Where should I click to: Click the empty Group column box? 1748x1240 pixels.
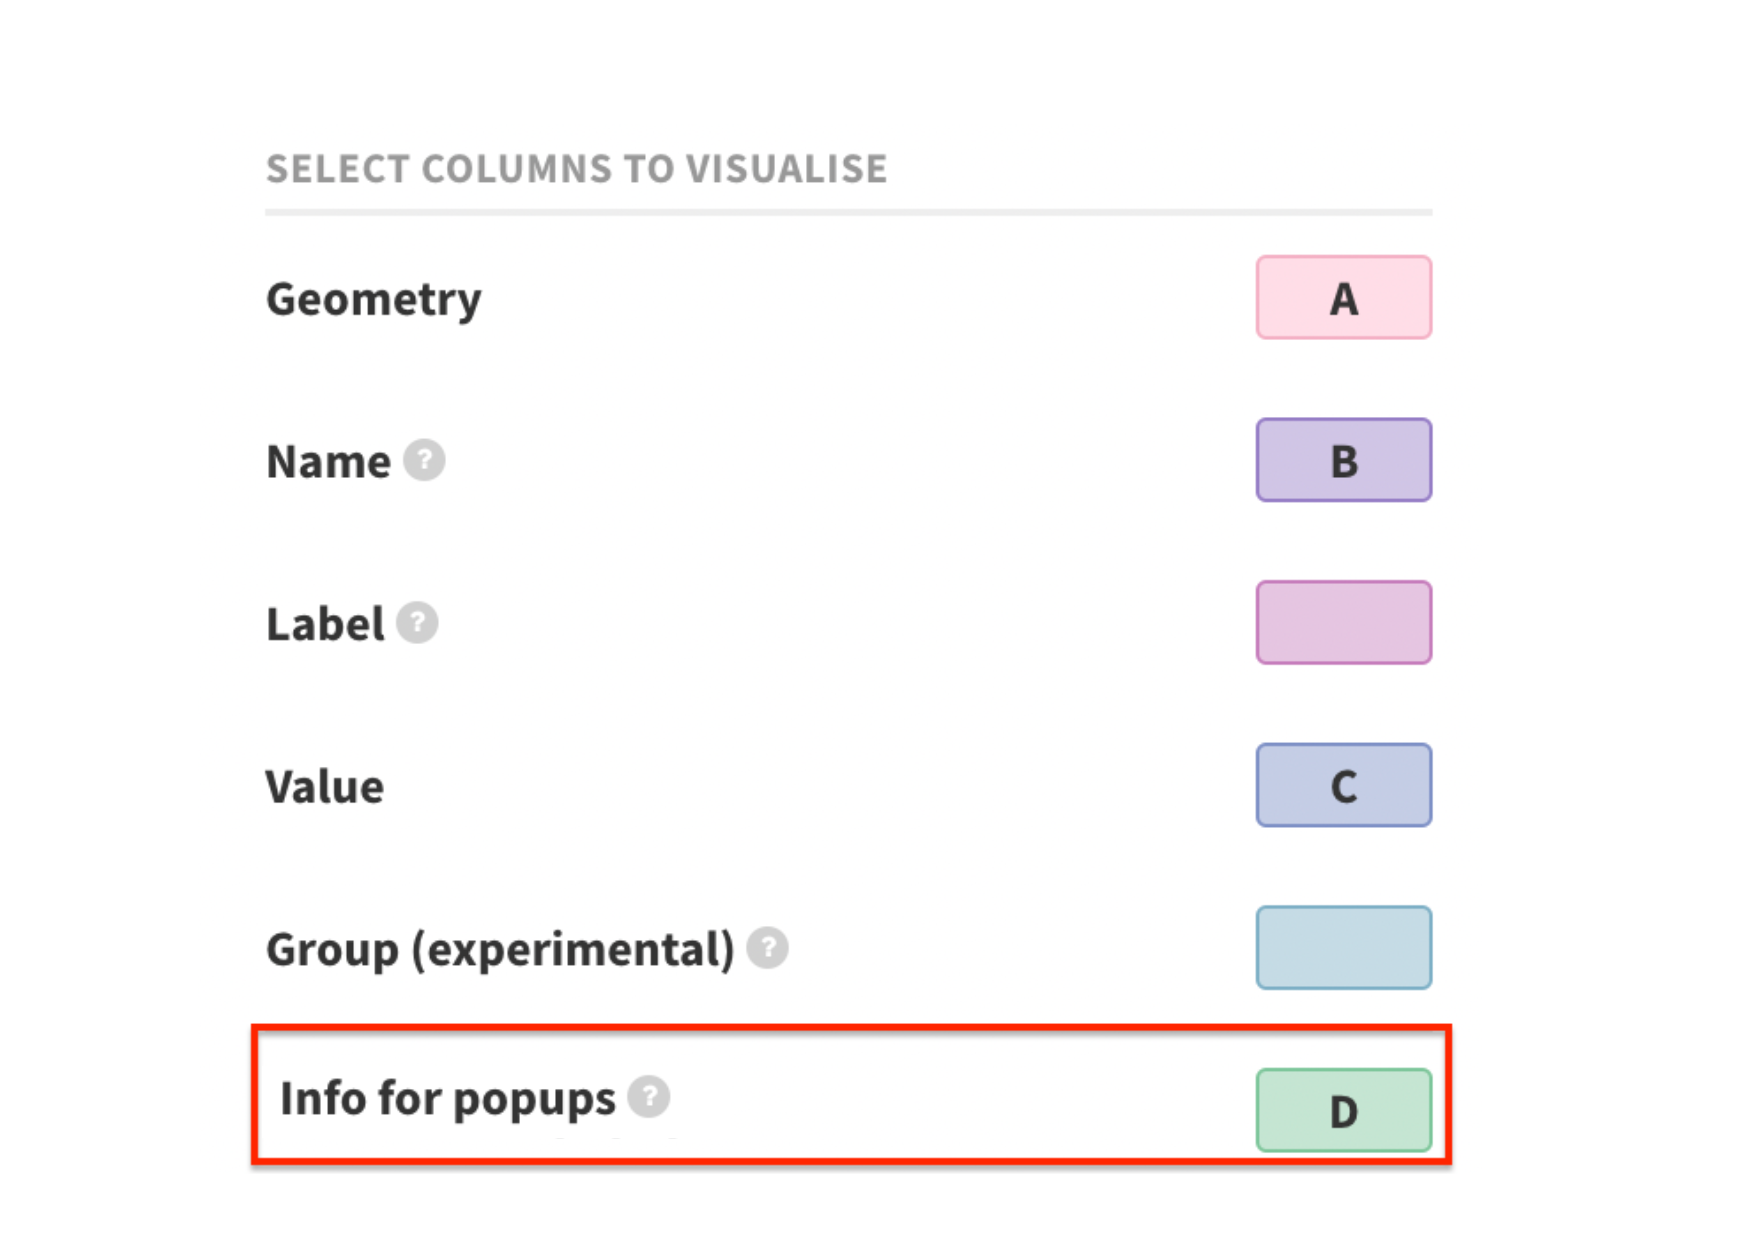coord(1343,947)
